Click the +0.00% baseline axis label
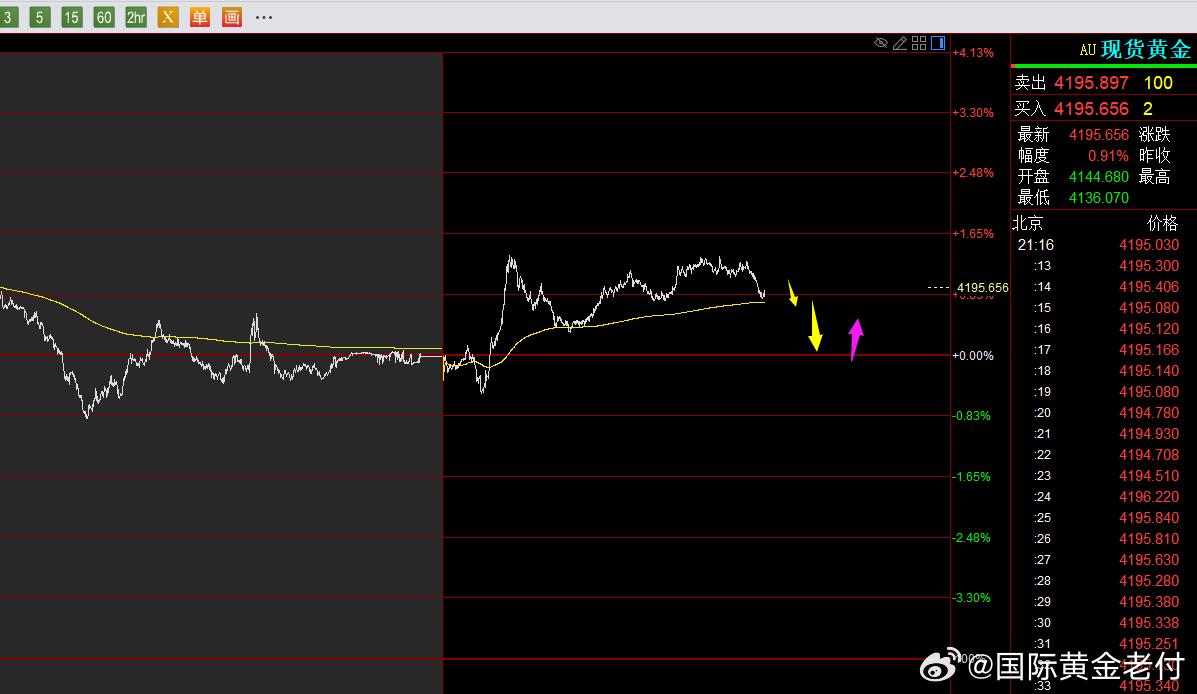 [x=973, y=356]
